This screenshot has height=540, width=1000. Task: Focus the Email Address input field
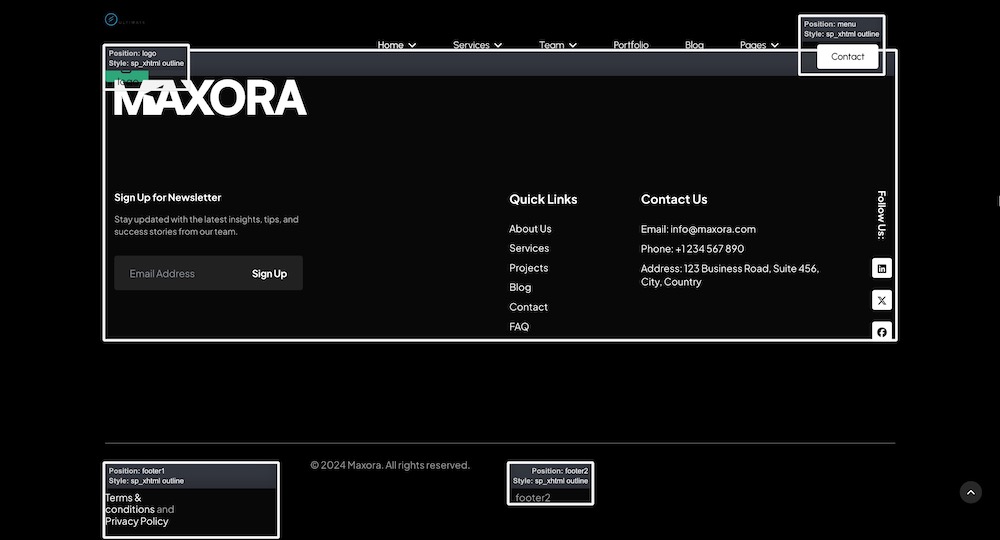[175, 274]
